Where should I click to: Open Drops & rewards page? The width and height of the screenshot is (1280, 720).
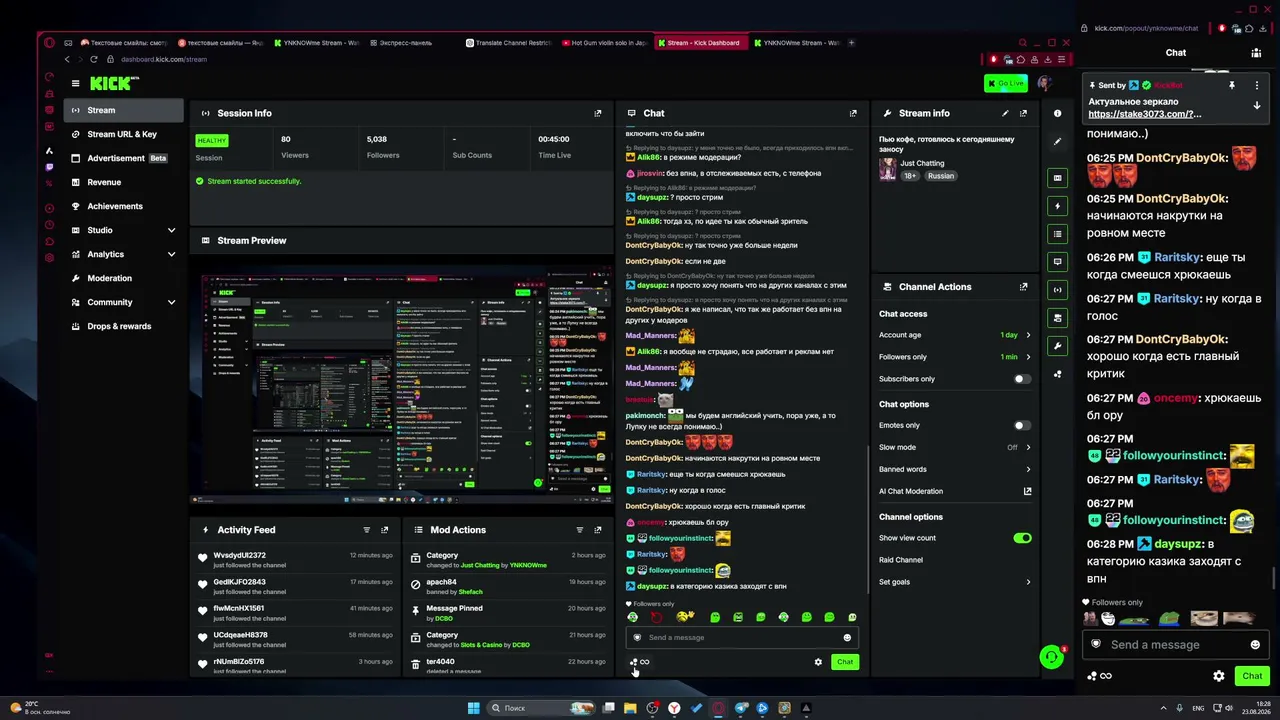point(124,326)
